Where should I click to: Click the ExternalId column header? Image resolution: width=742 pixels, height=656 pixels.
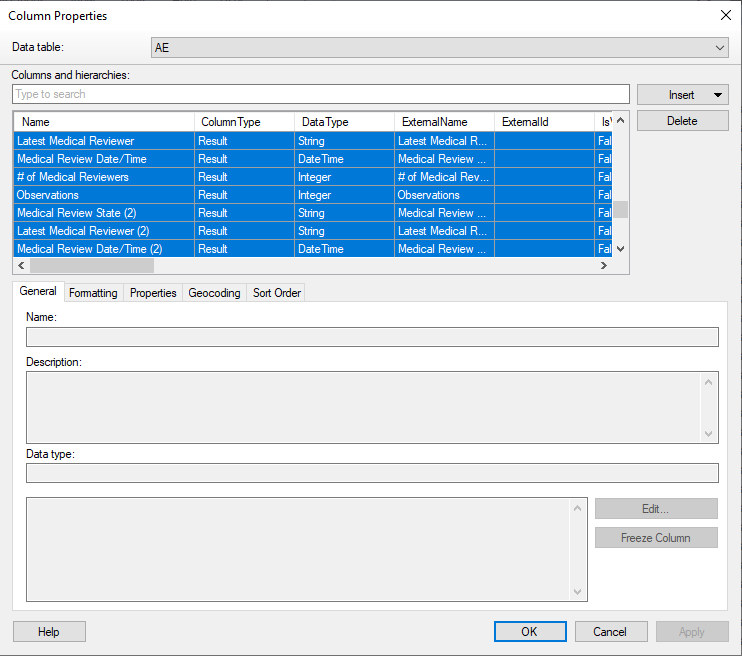[544, 122]
